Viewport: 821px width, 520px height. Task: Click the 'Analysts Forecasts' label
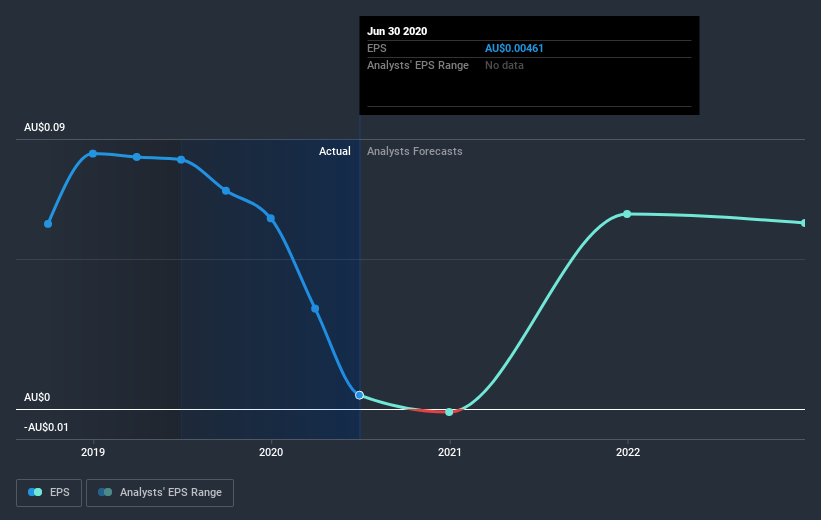point(415,151)
